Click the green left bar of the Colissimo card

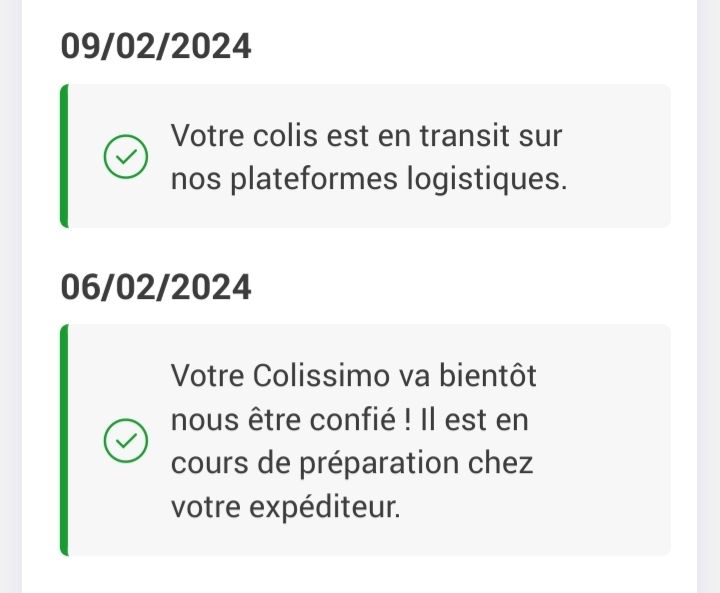[64, 440]
